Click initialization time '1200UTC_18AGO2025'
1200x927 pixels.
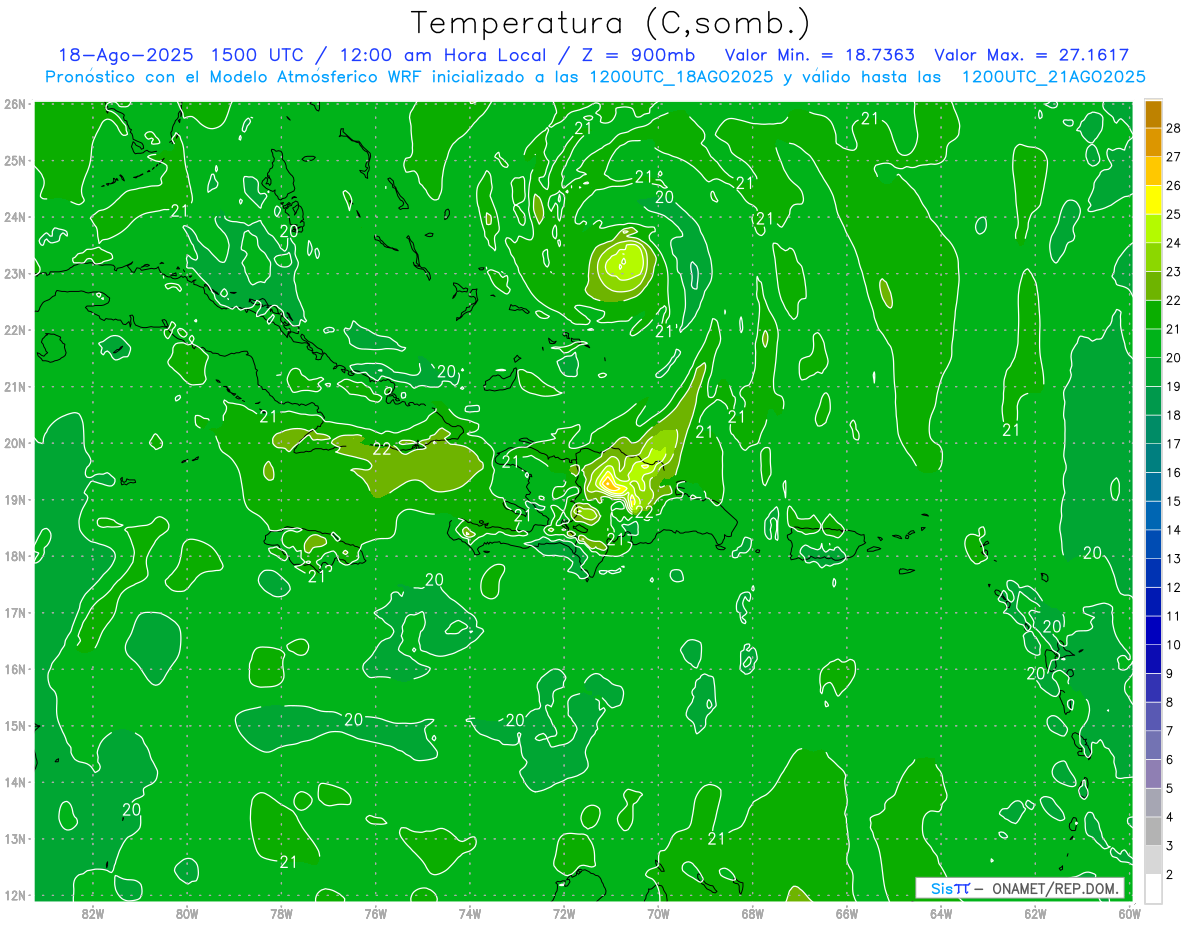(x=681, y=77)
